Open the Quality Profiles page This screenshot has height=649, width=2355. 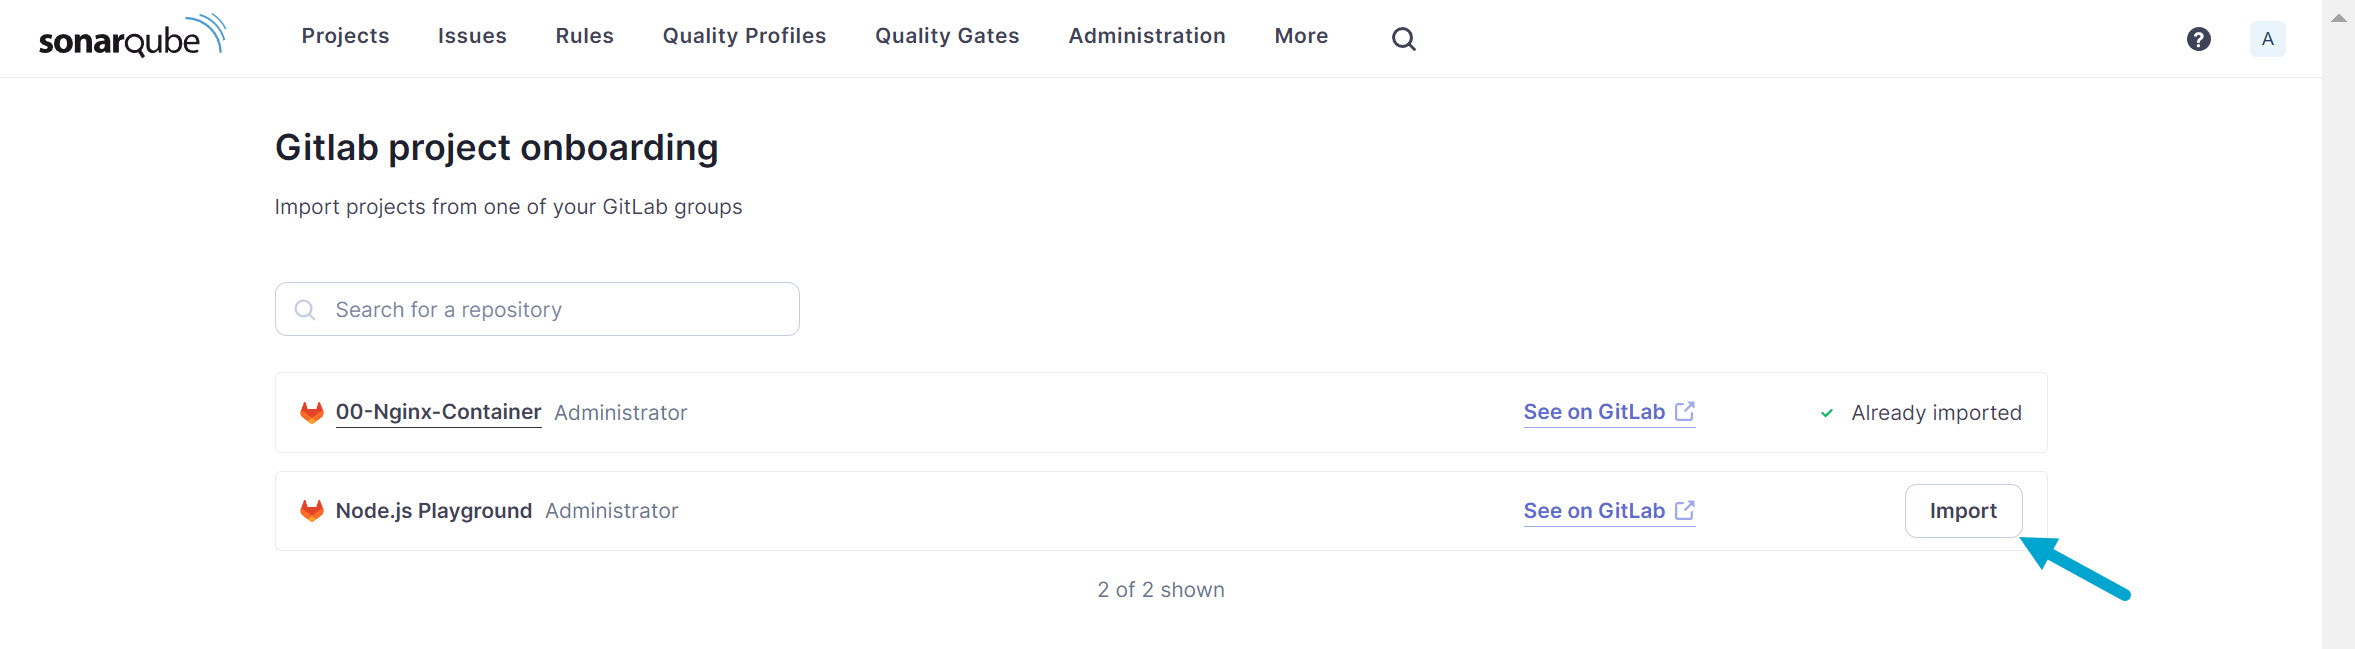(744, 36)
